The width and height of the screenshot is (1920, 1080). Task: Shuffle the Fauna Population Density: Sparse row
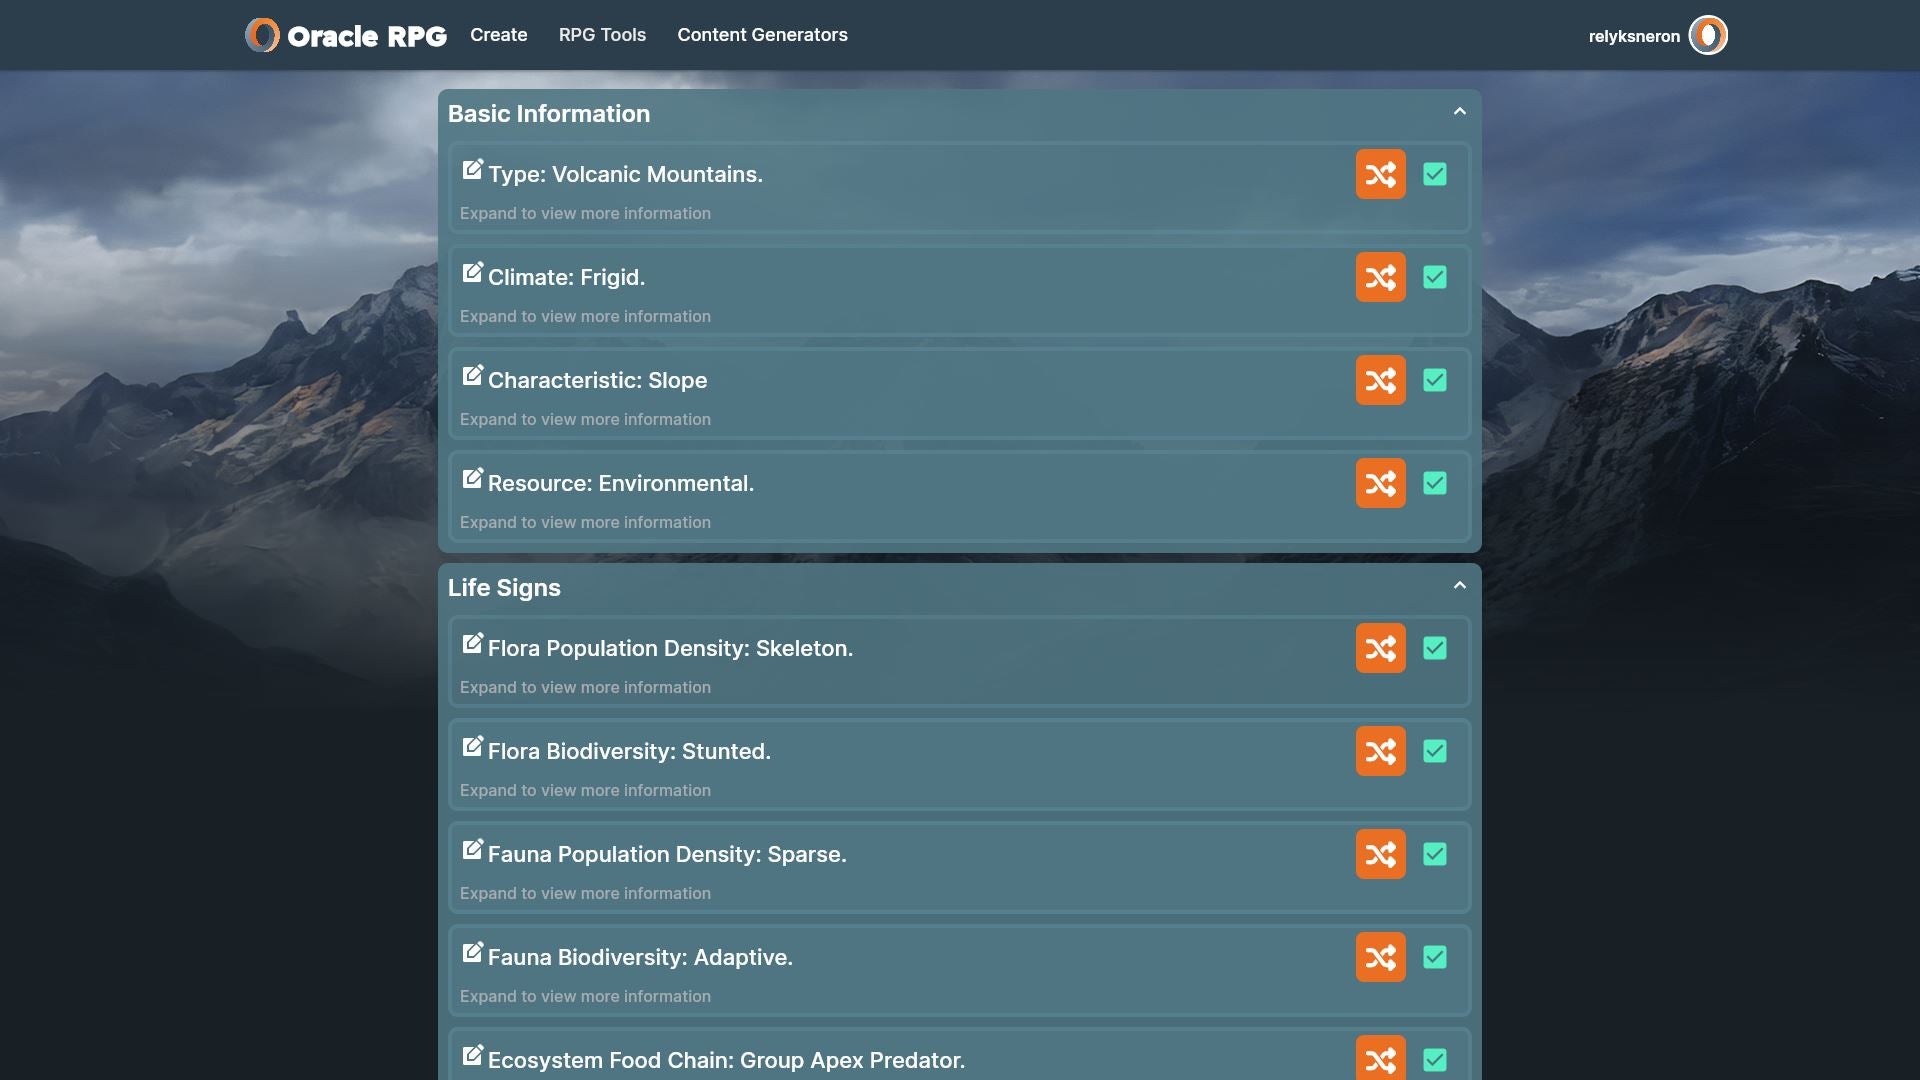pyautogui.click(x=1380, y=854)
